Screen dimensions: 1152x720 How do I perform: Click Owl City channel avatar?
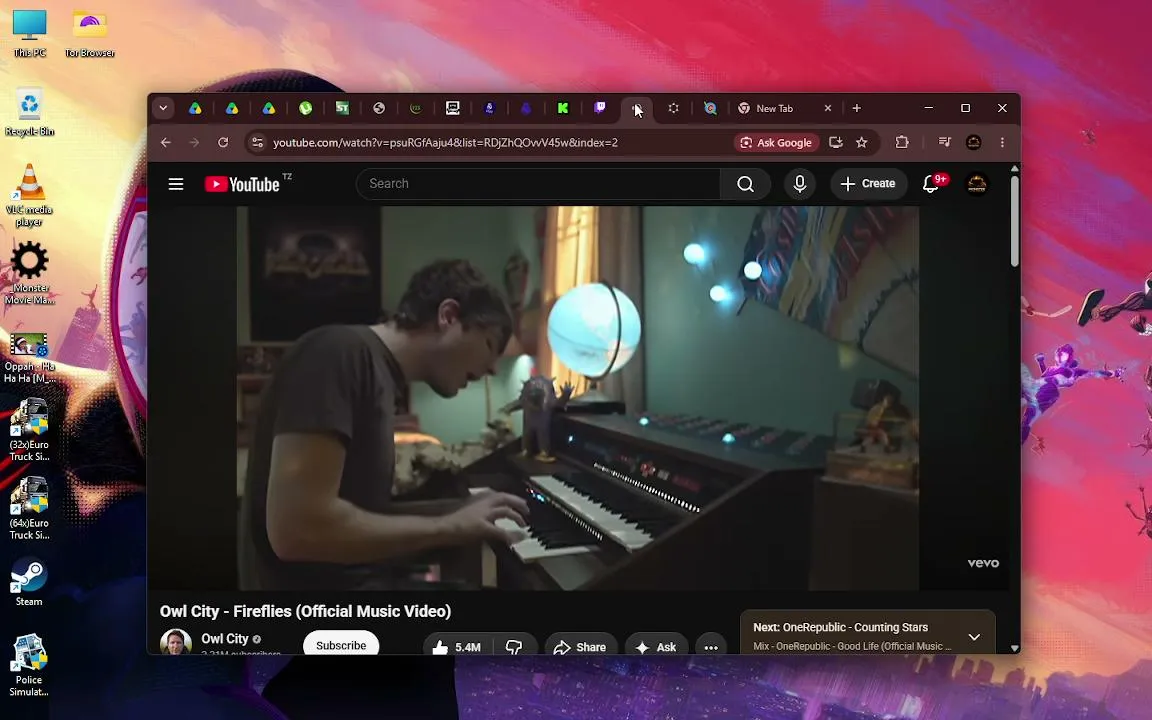pos(176,641)
